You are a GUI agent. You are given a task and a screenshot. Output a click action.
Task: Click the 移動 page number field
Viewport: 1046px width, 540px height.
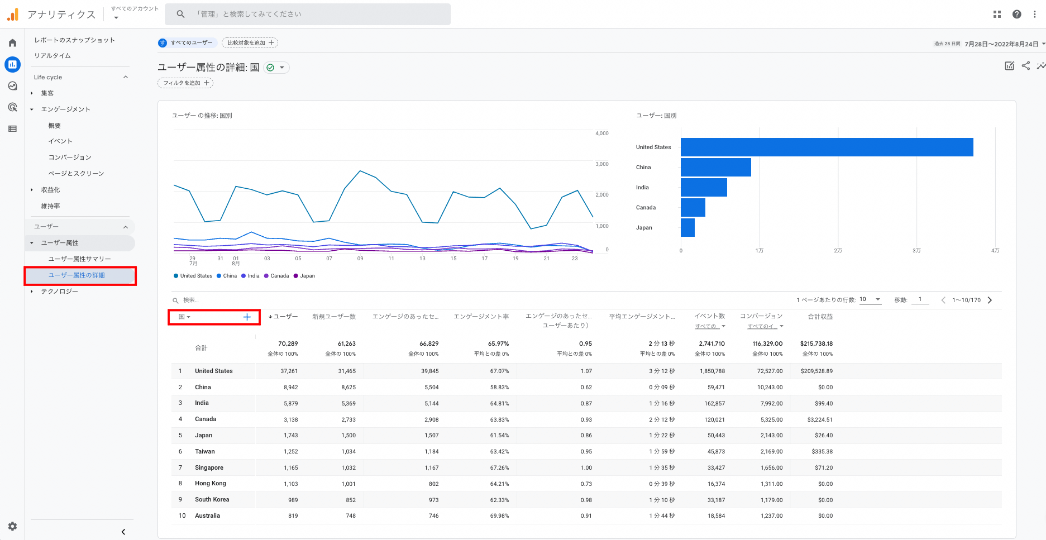[920, 300]
